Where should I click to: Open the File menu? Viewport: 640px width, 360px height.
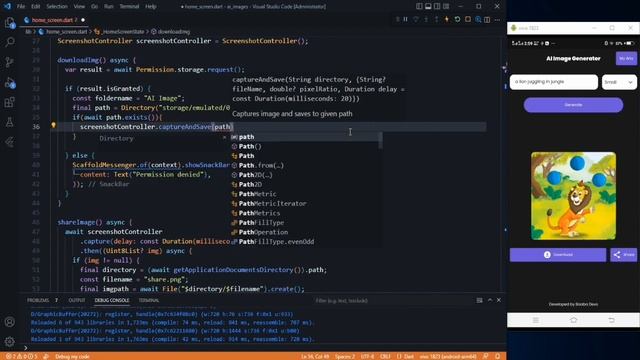pyautogui.click(x=21, y=7)
